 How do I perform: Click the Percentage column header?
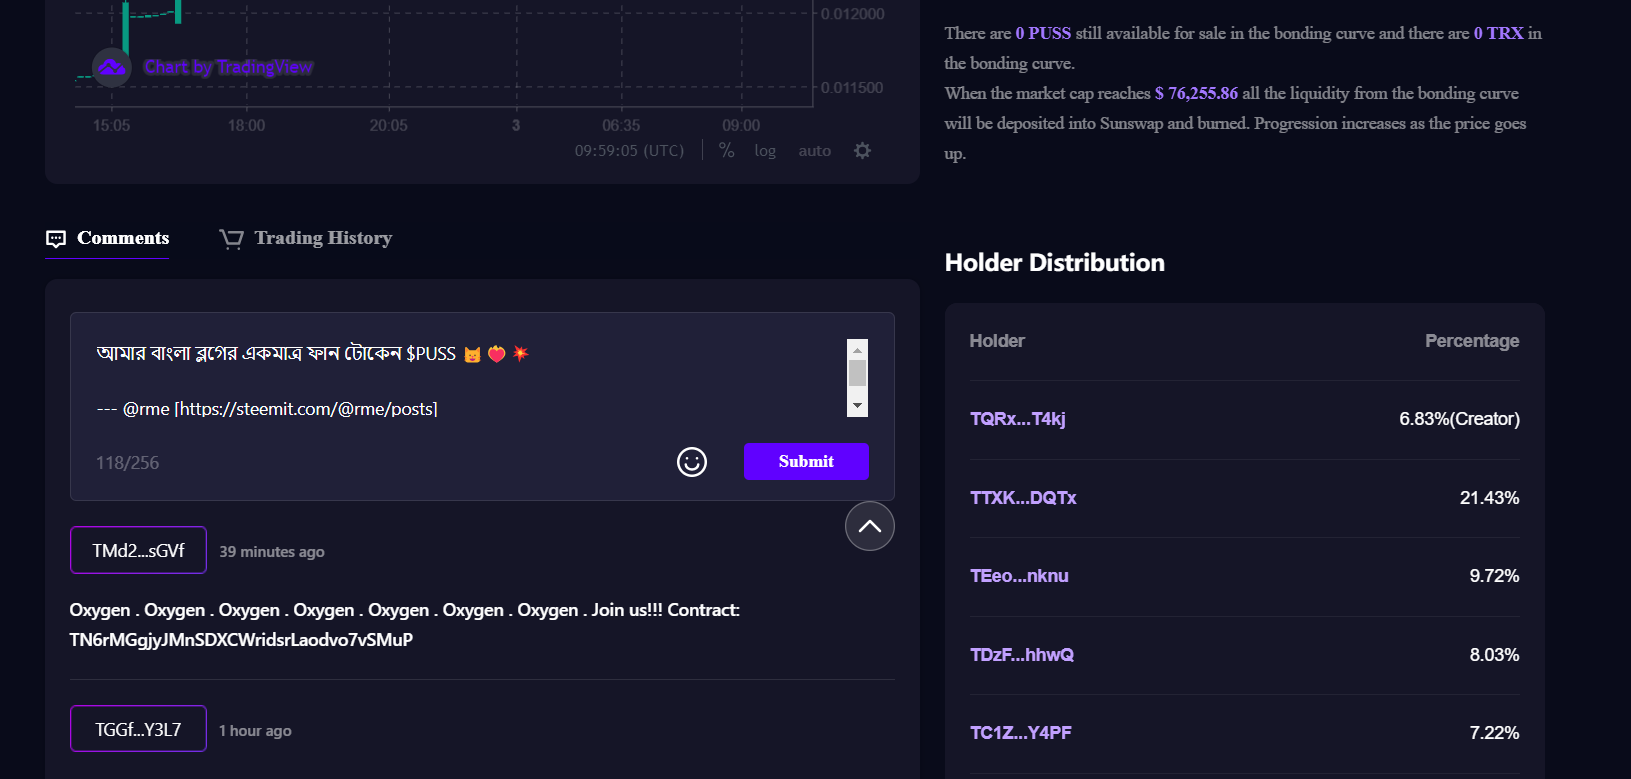pos(1472,341)
